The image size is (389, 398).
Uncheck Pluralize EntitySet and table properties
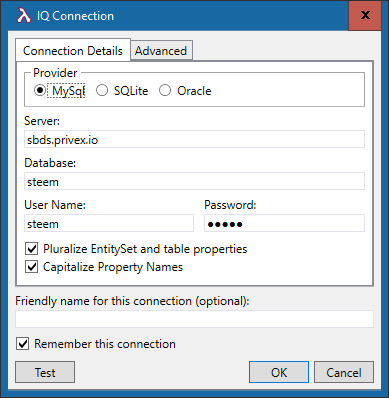(x=32, y=249)
